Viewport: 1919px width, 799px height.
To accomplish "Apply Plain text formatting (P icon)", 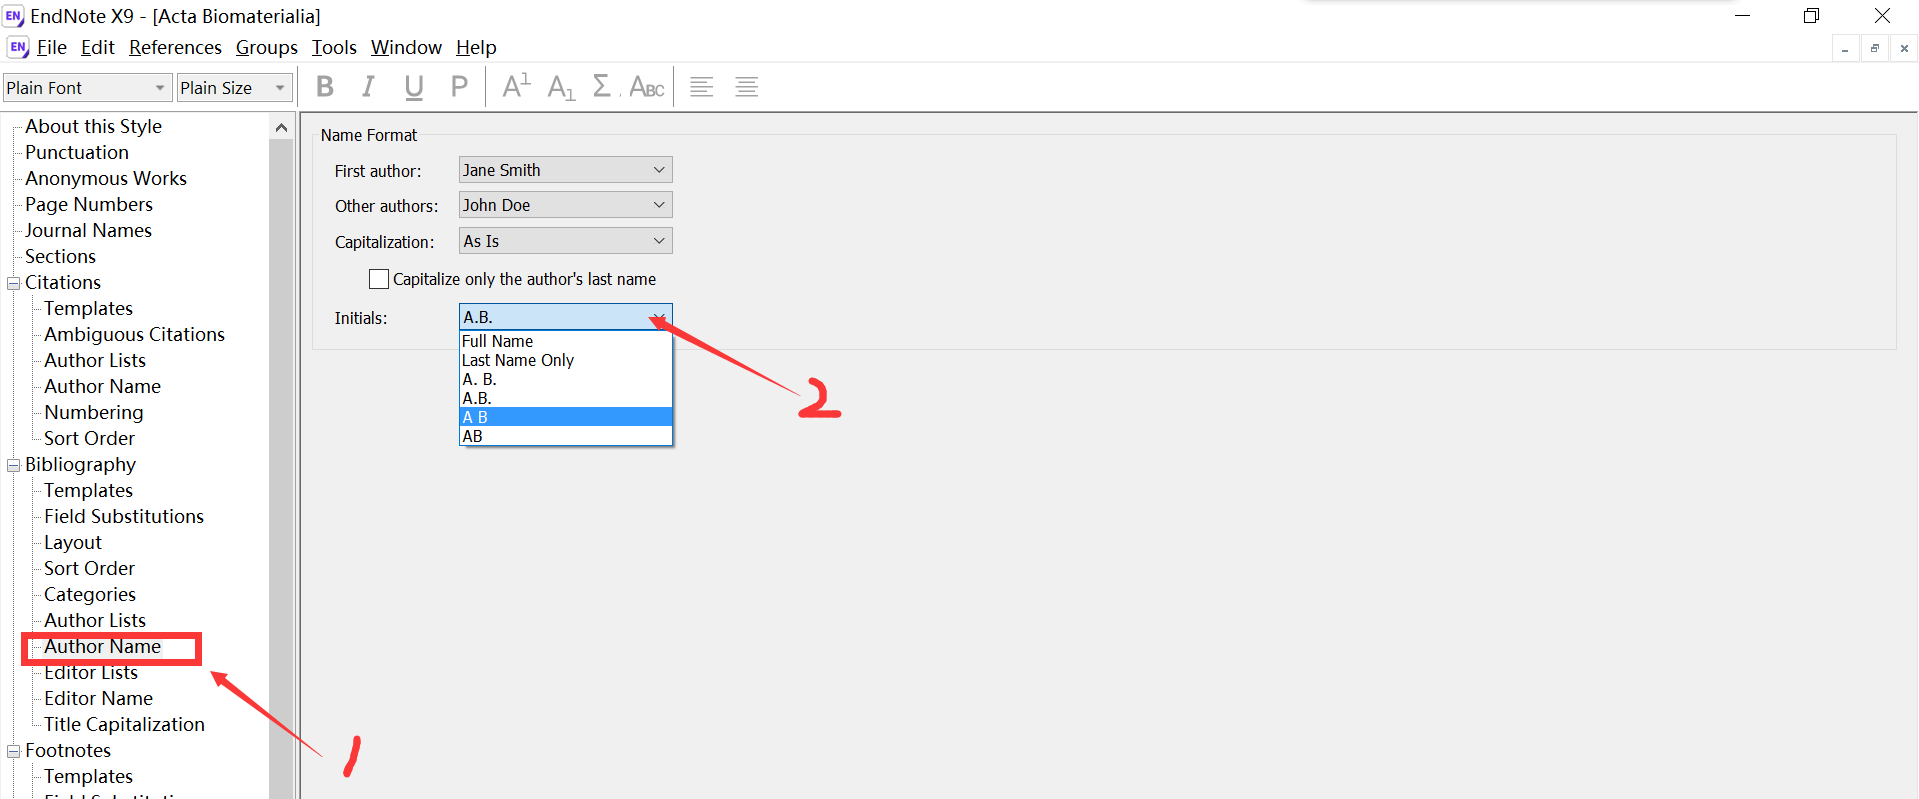I will coord(459,87).
